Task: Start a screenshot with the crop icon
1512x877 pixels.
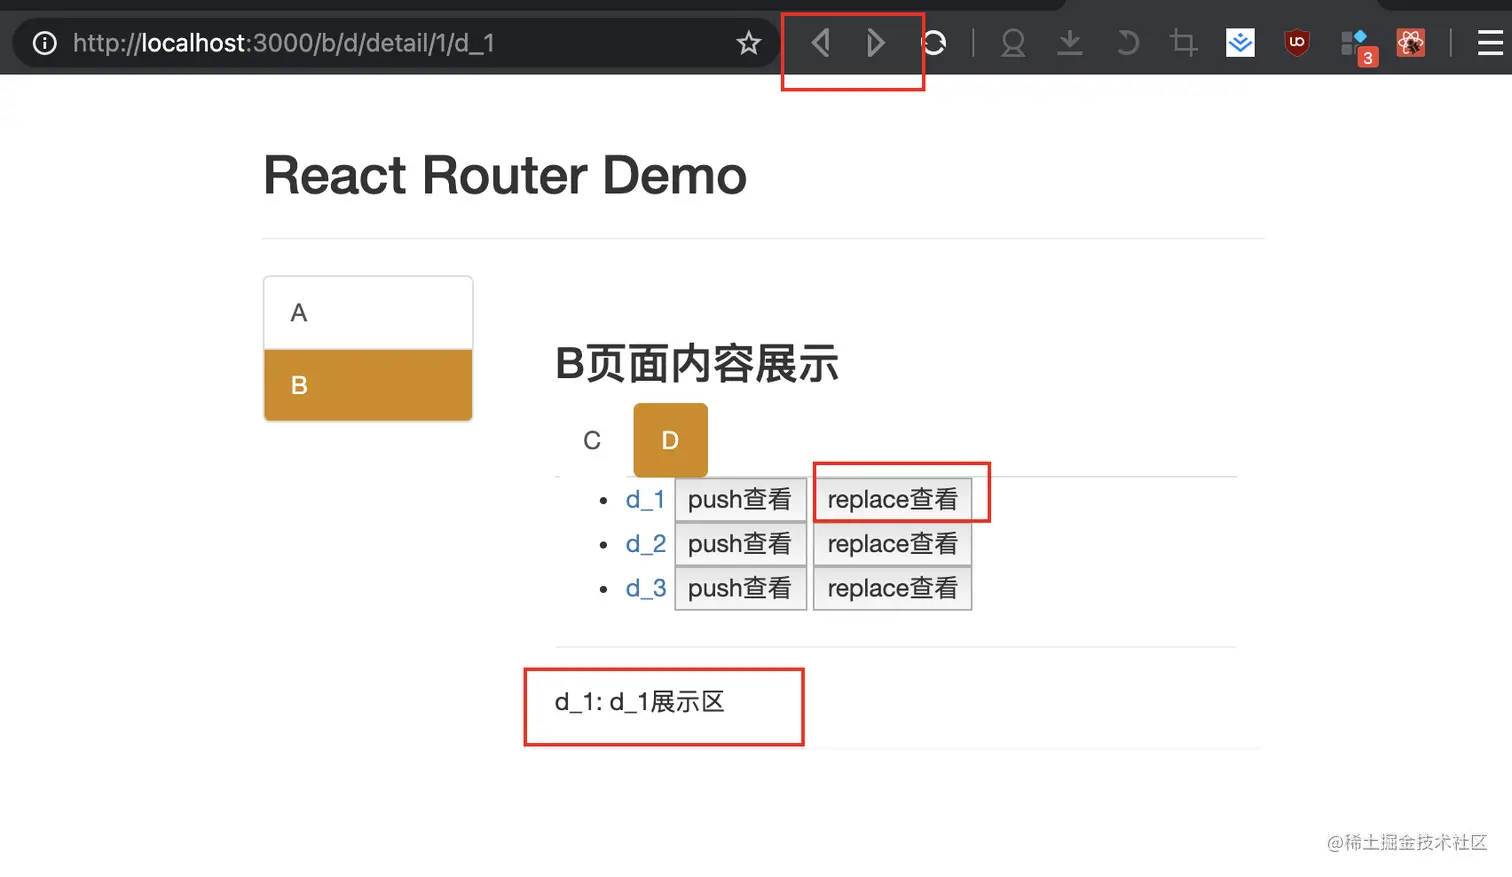Action: pyautogui.click(x=1183, y=43)
